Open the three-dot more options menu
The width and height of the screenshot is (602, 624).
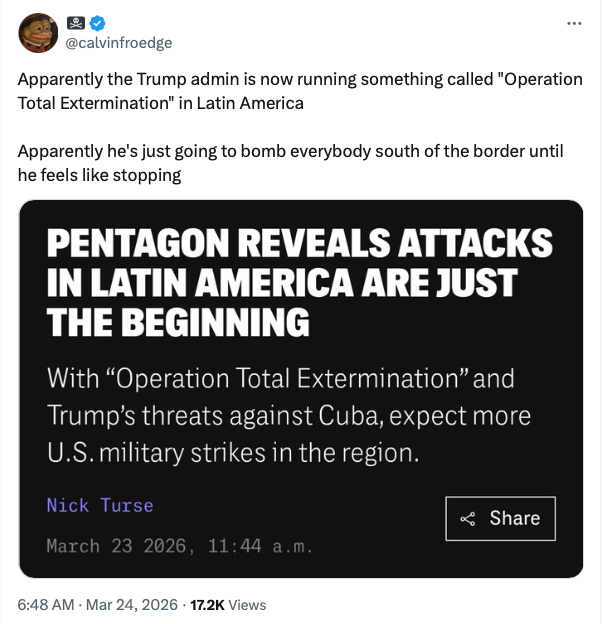[x=573, y=23]
